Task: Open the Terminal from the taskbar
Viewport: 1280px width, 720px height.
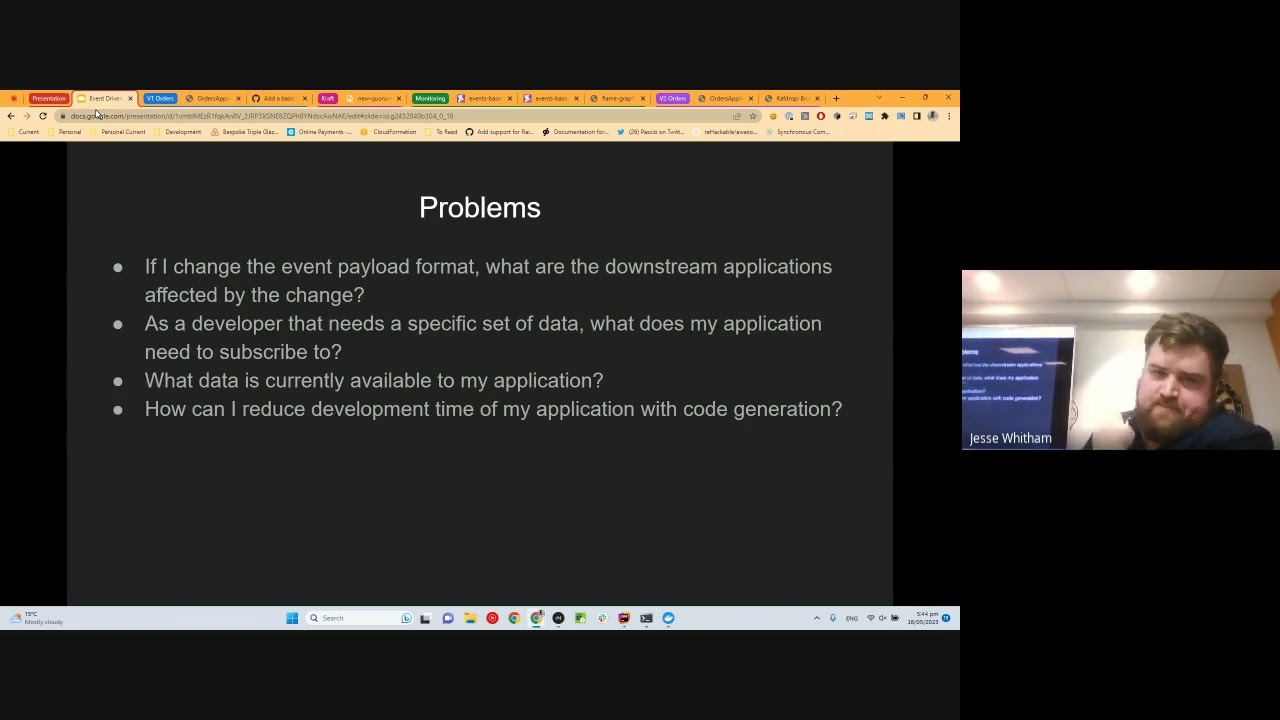Action: coord(646,618)
